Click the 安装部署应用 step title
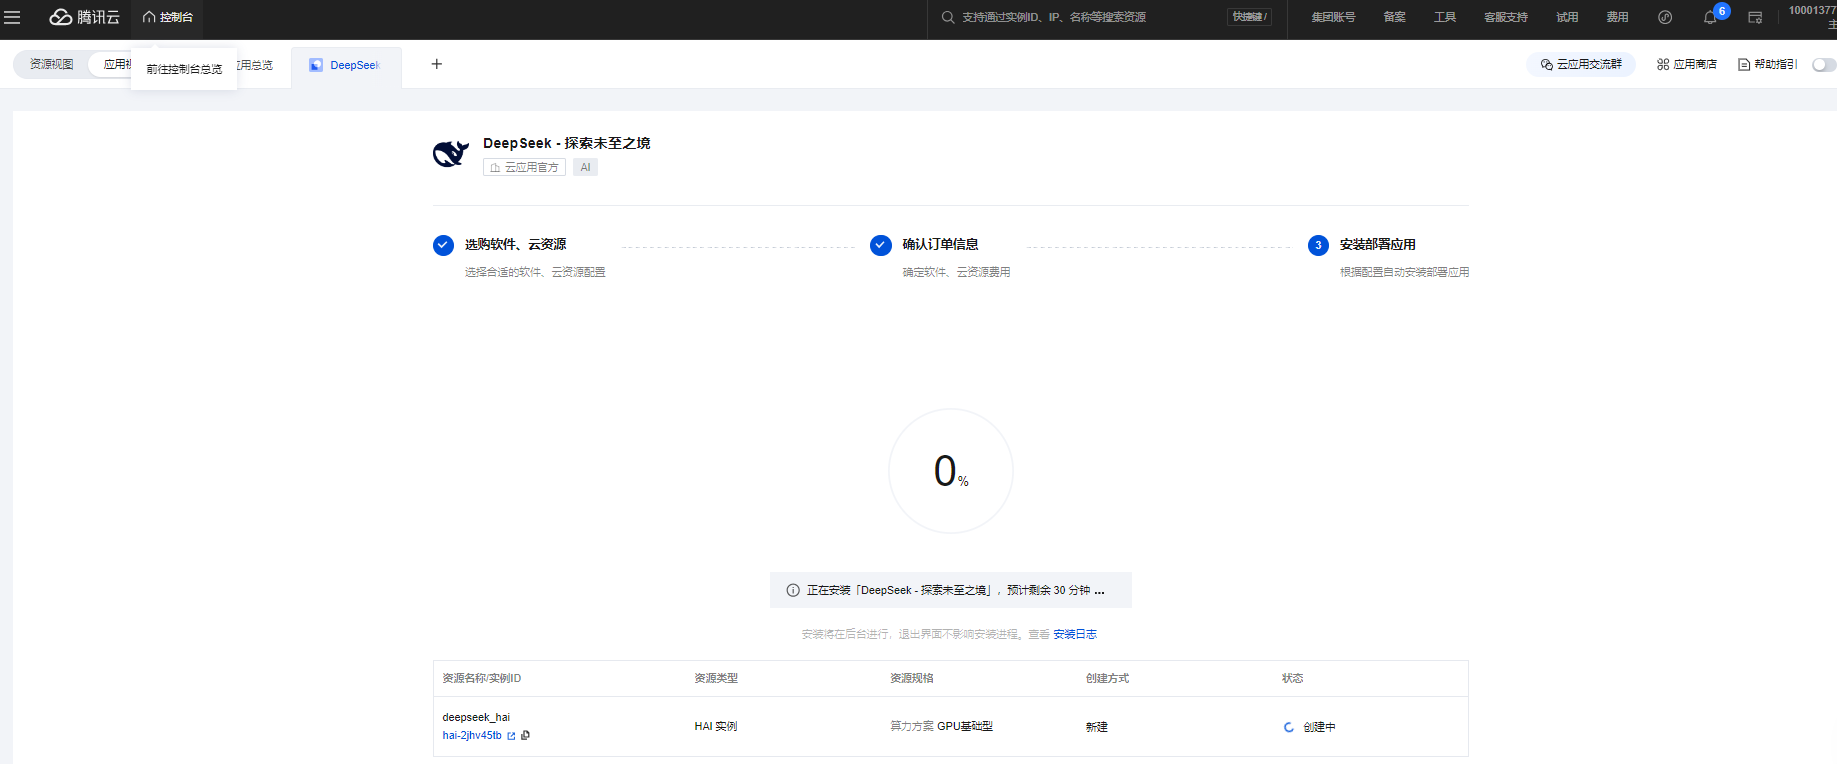 1377,244
